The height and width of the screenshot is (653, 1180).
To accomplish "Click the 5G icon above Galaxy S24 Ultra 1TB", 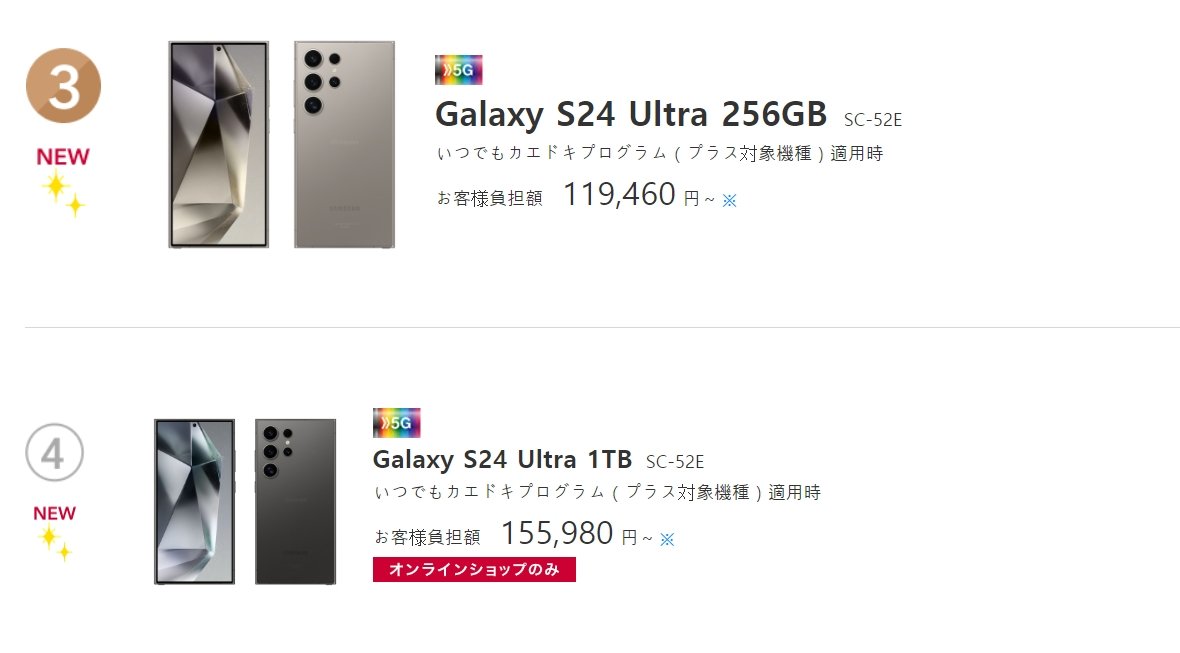I will (397, 423).
